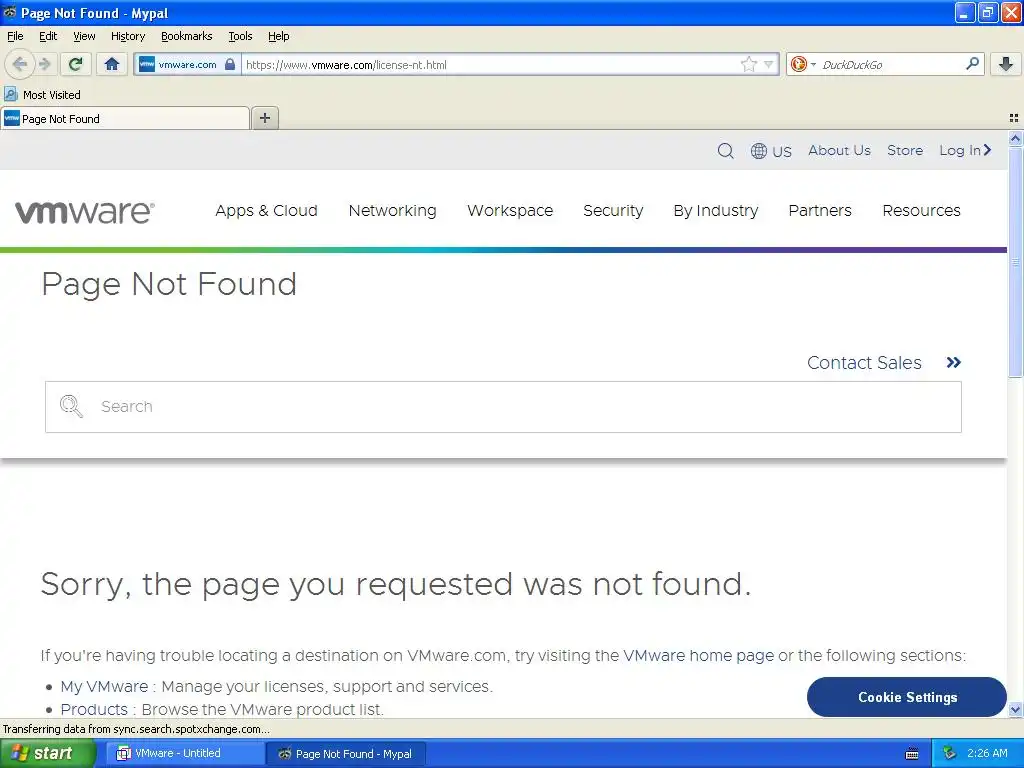The height and width of the screenshot is (768, 1024).
Task: Click the DuckDuckGo search field
Action: [889, 65]
